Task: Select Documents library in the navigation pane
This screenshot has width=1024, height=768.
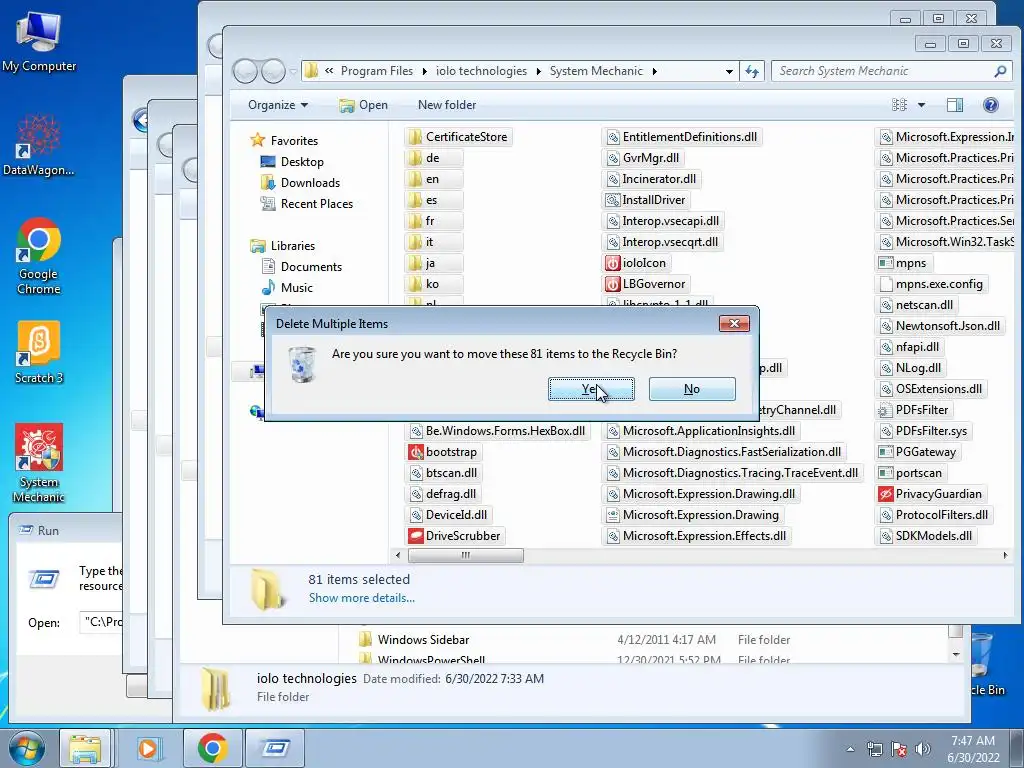Action: (311, 266)
